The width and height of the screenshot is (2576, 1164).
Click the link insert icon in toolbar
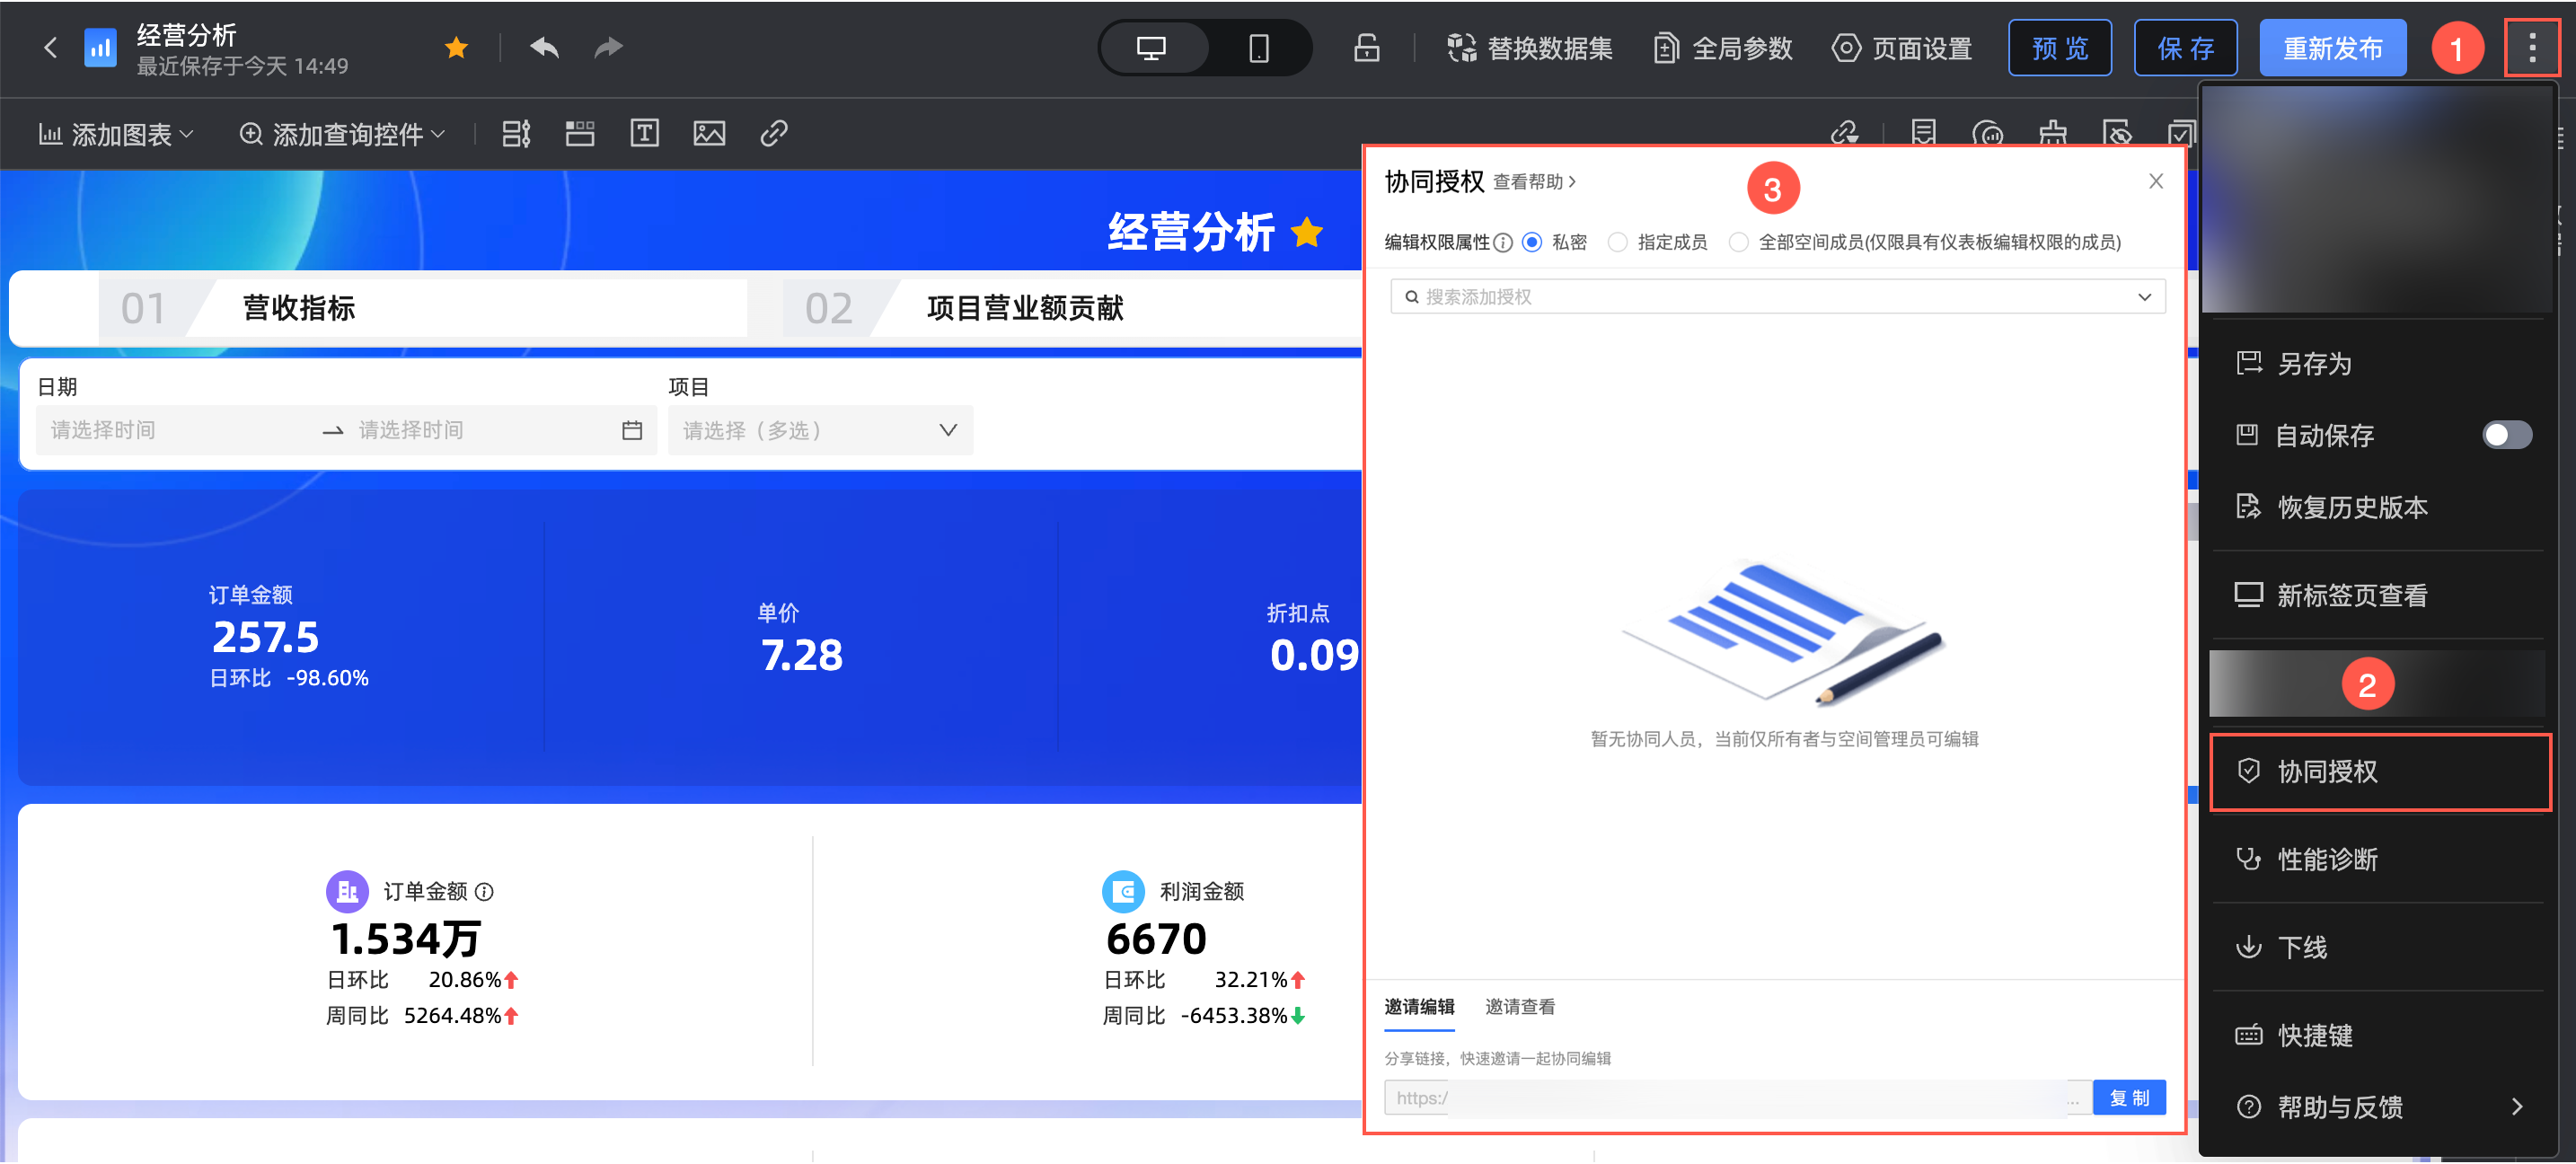773,133
